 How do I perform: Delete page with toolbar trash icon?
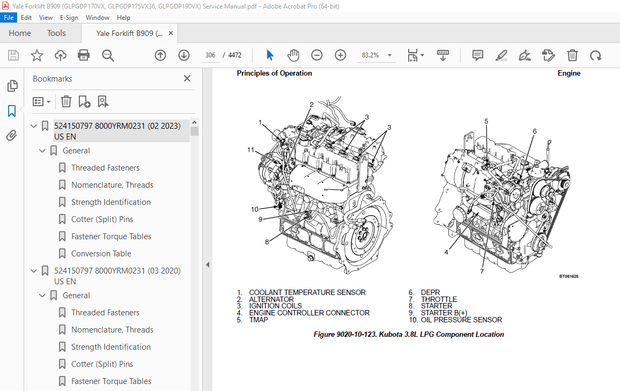click(572, 55)
